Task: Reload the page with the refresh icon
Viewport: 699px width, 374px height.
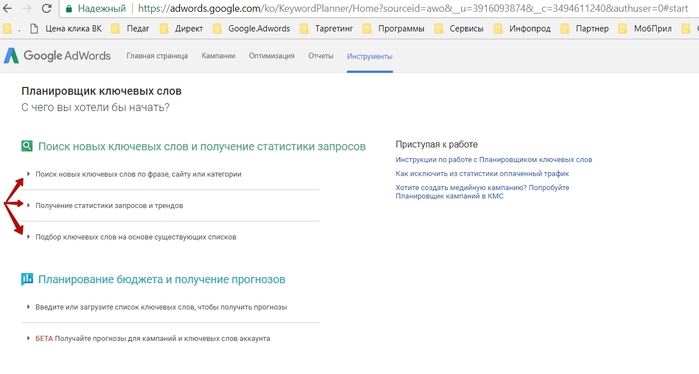Action: pyautogui.click(x=46, y=8)
